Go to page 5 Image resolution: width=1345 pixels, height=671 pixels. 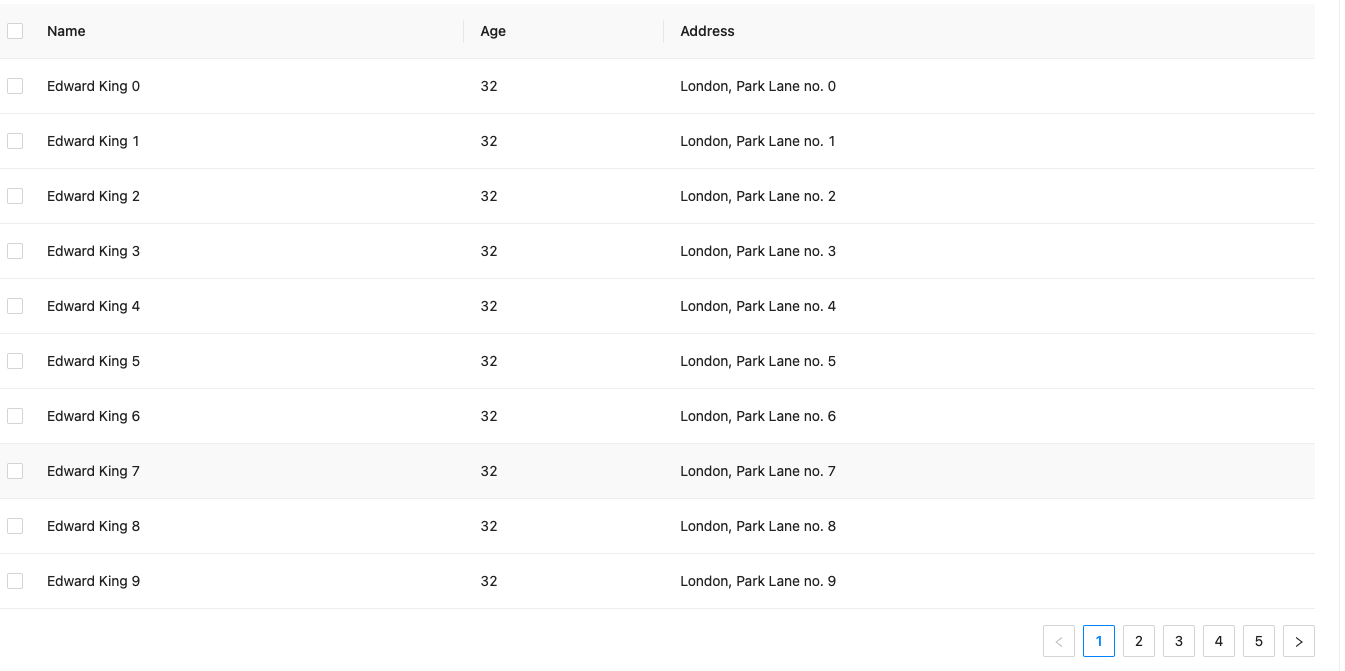tap(1258, 642)
